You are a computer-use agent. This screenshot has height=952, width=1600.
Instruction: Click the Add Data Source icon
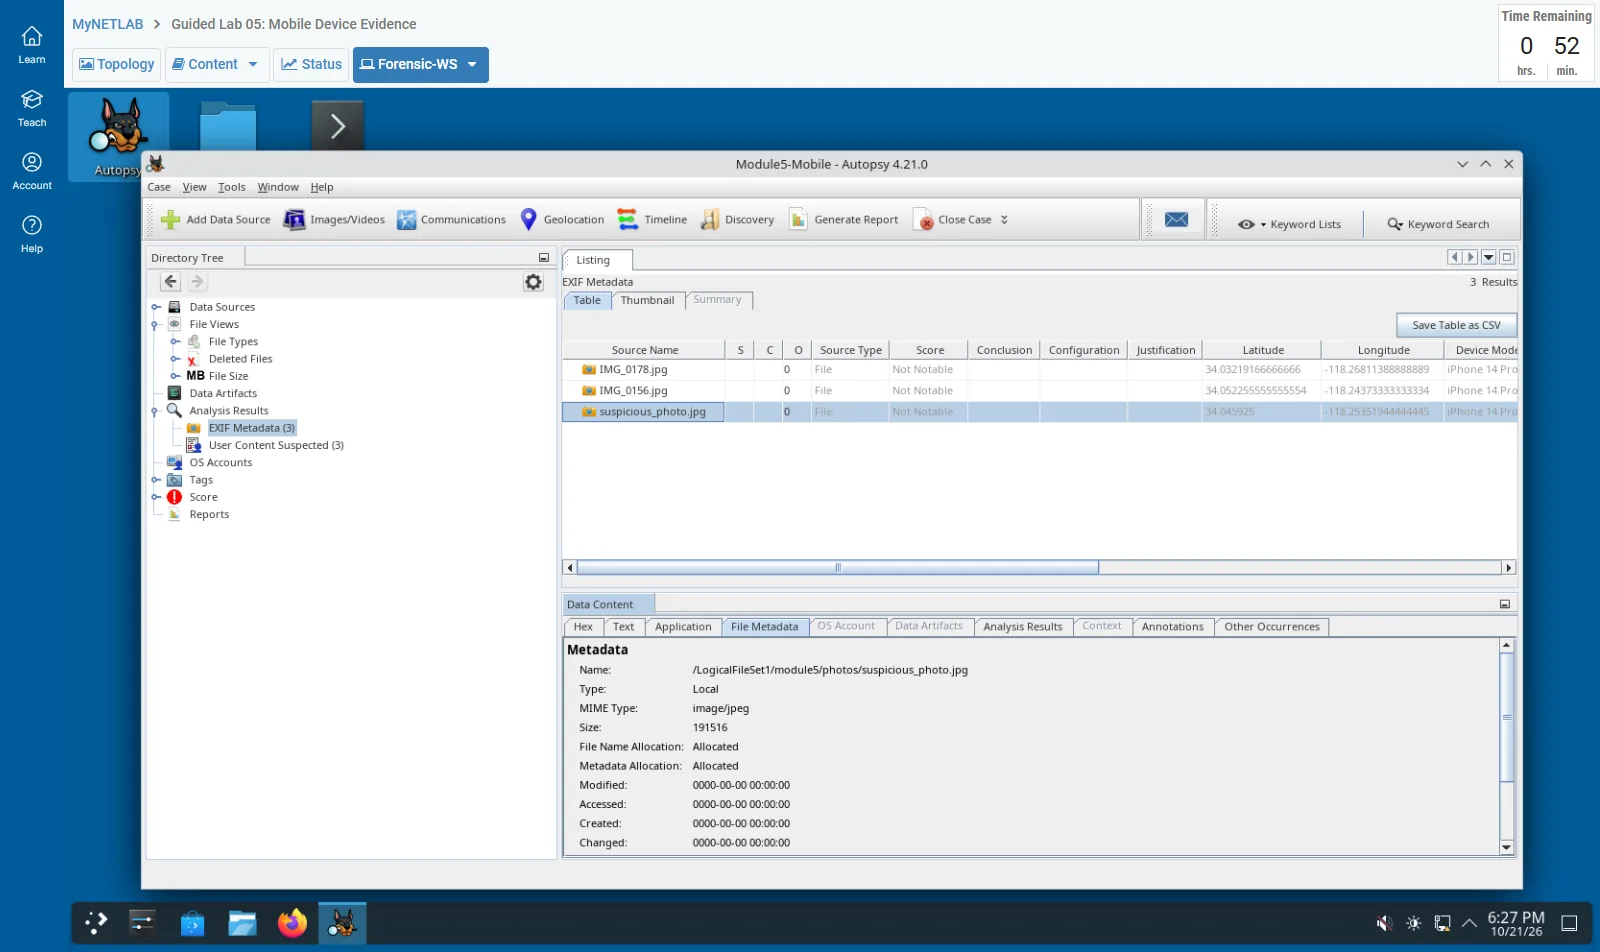click(x=171, y=220)
